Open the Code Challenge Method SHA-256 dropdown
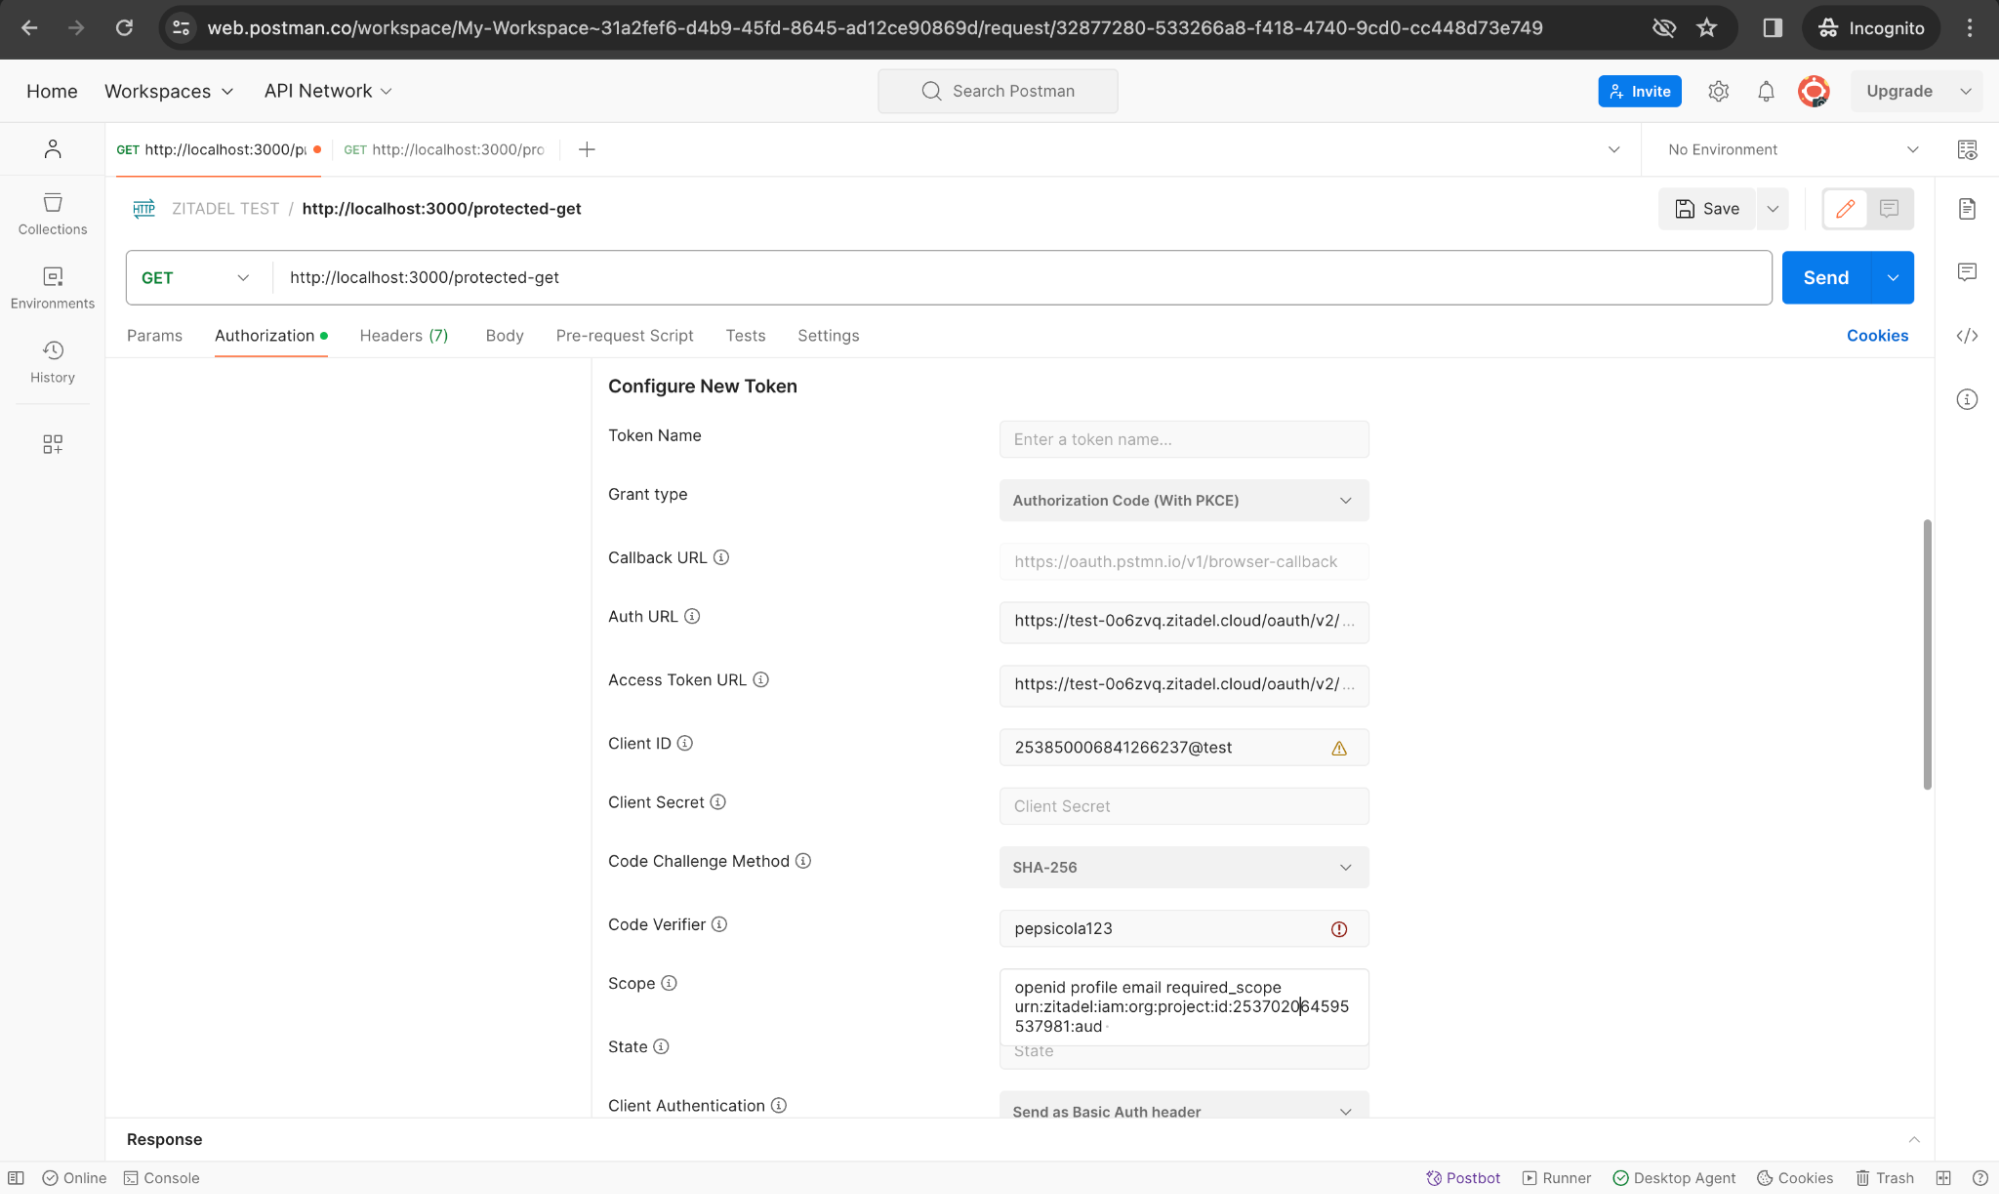This screenshot has height=1194, width=1999. tap(1184, 867)
